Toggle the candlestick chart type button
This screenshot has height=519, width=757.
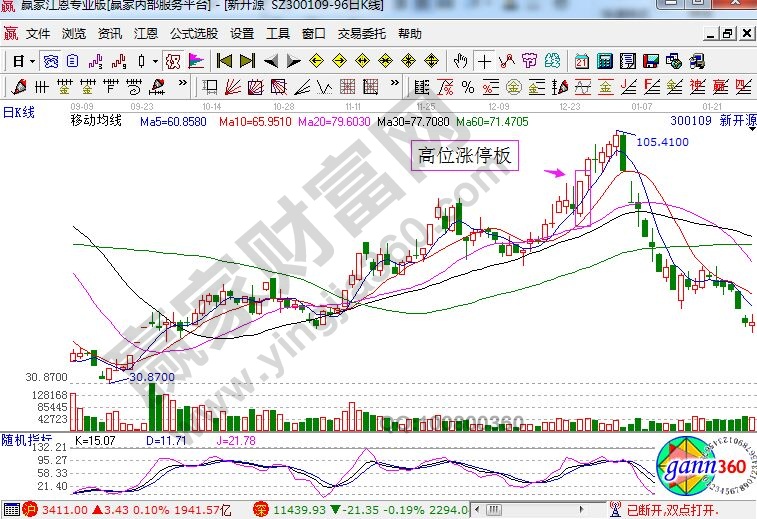pos(142,61)
